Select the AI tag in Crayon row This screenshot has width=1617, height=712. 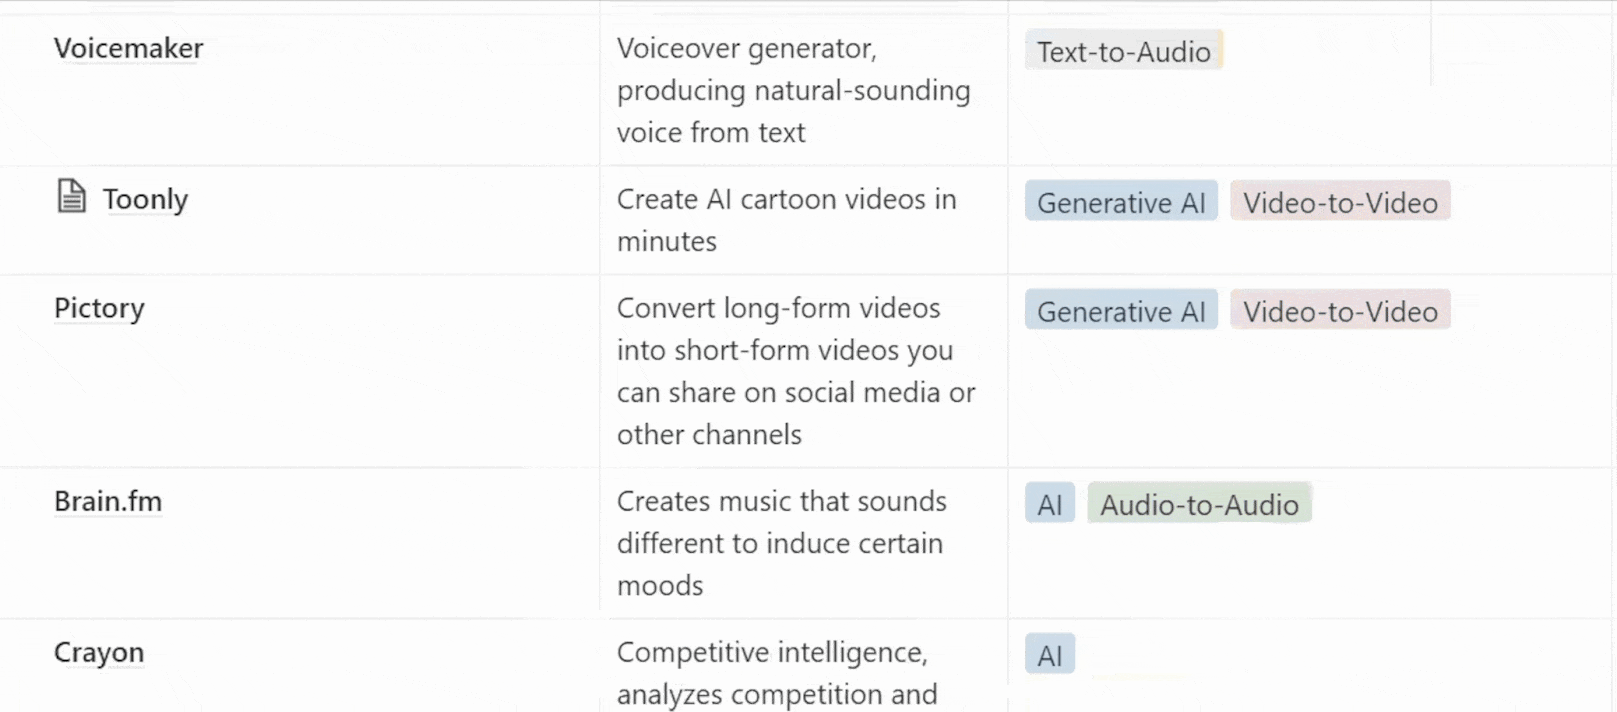(1050, 655)
